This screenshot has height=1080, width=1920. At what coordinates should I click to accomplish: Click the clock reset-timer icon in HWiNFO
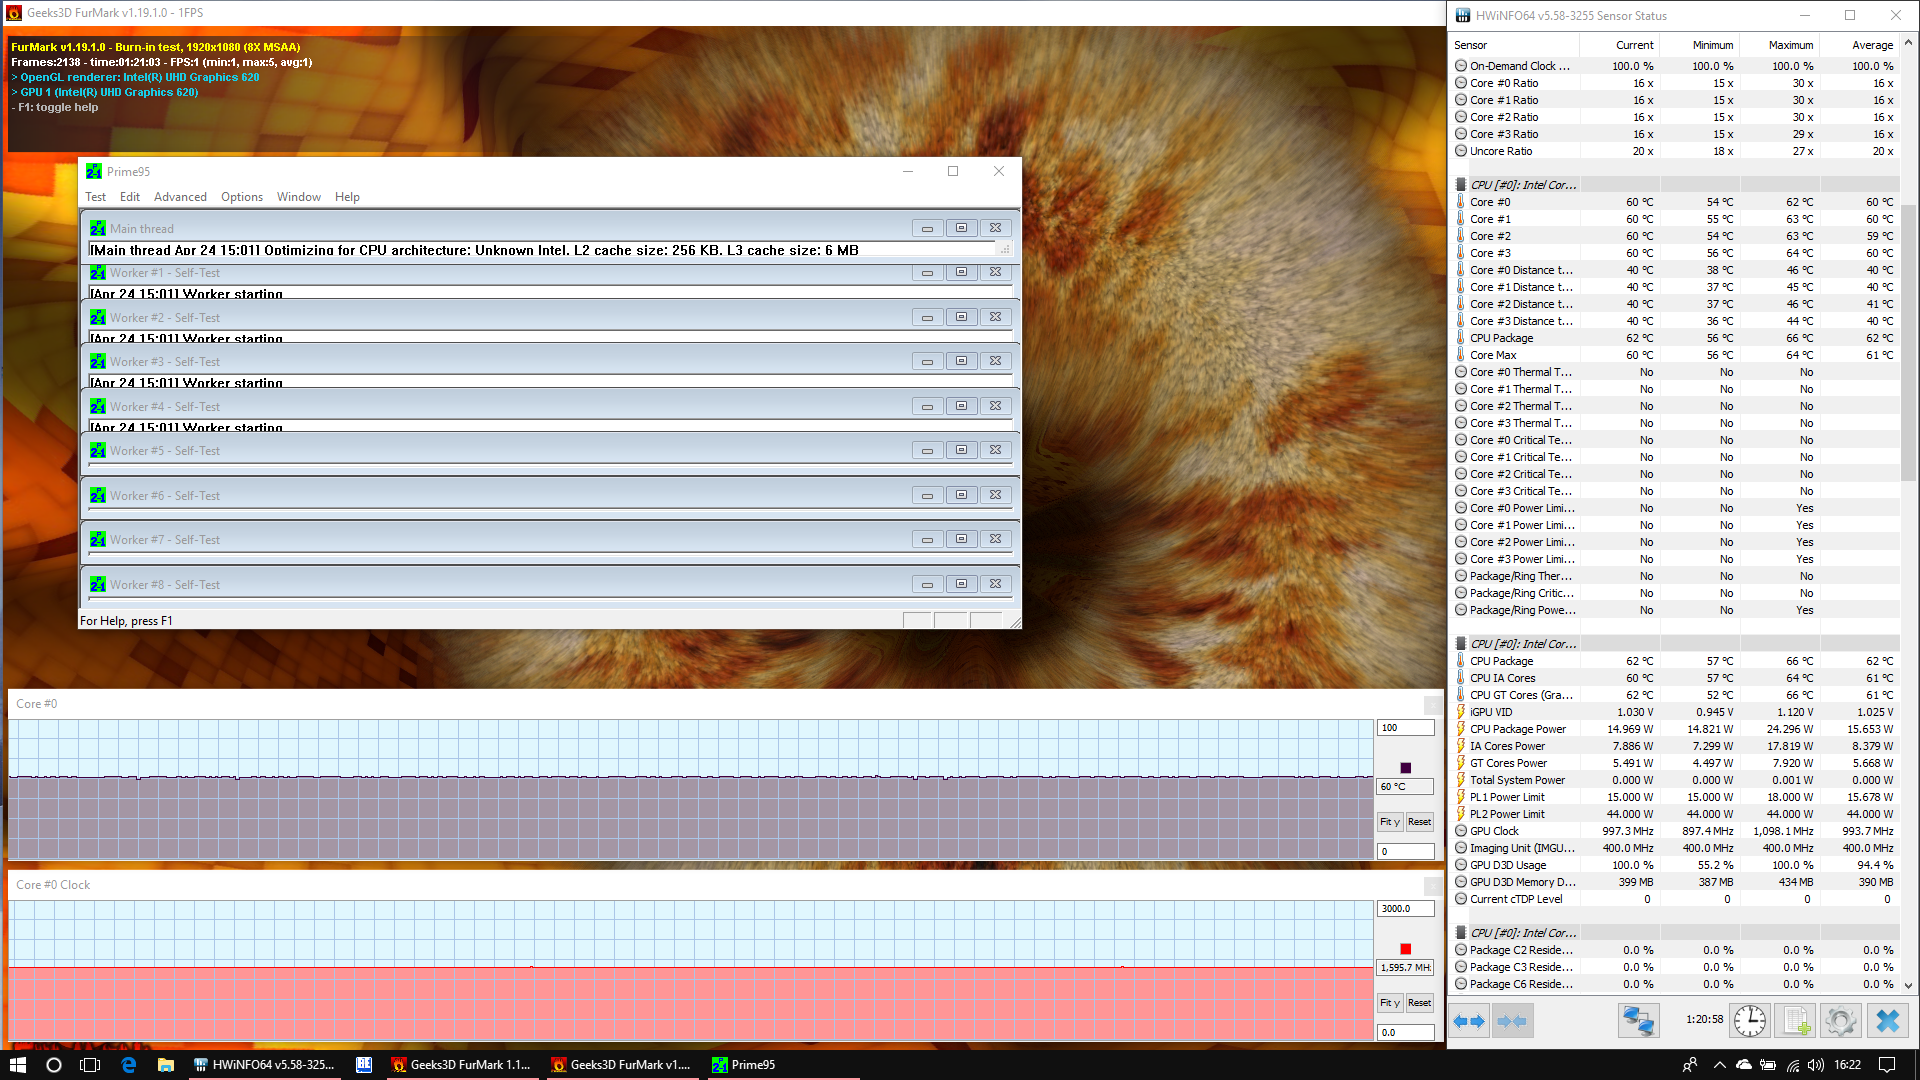click(x=1749, y=1021)
